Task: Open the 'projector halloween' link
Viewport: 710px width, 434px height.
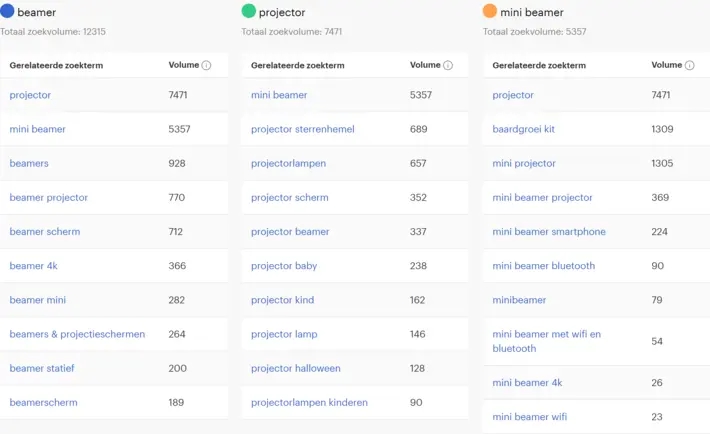Action: (x=296, y=368)
